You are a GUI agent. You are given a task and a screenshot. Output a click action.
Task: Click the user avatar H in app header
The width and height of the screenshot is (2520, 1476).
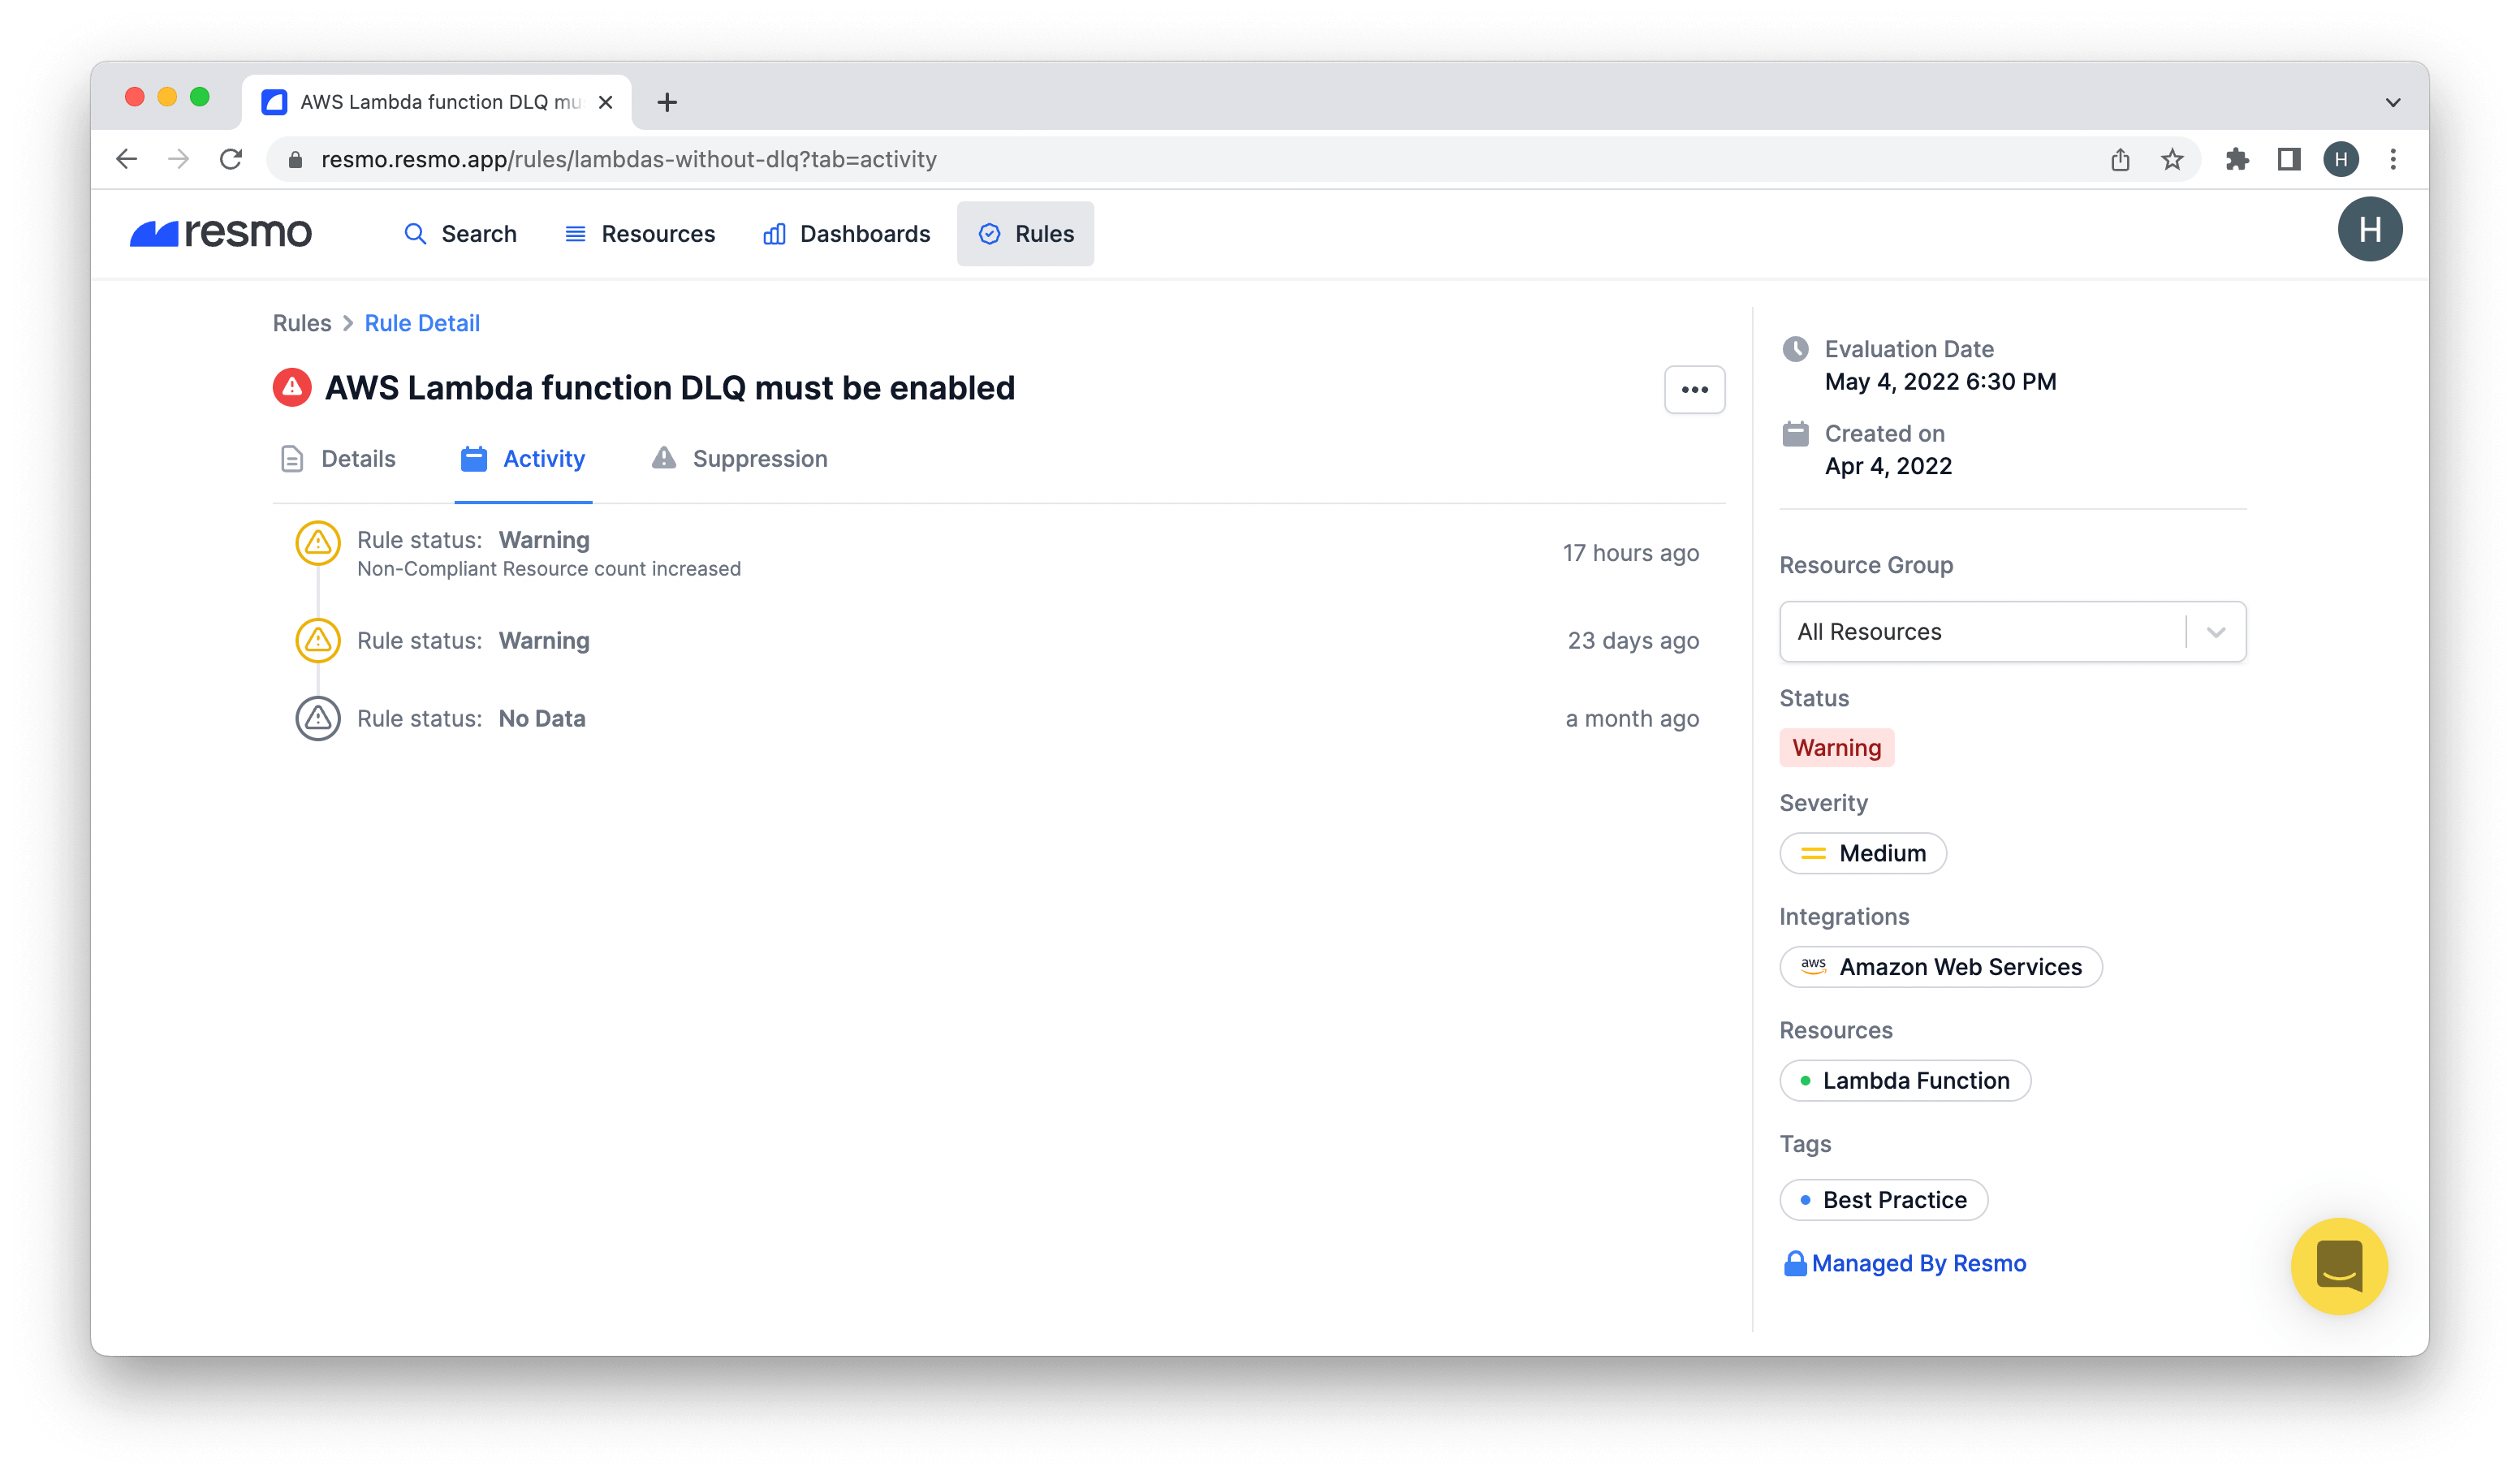pyautogui.click(x=2369, y=230)
